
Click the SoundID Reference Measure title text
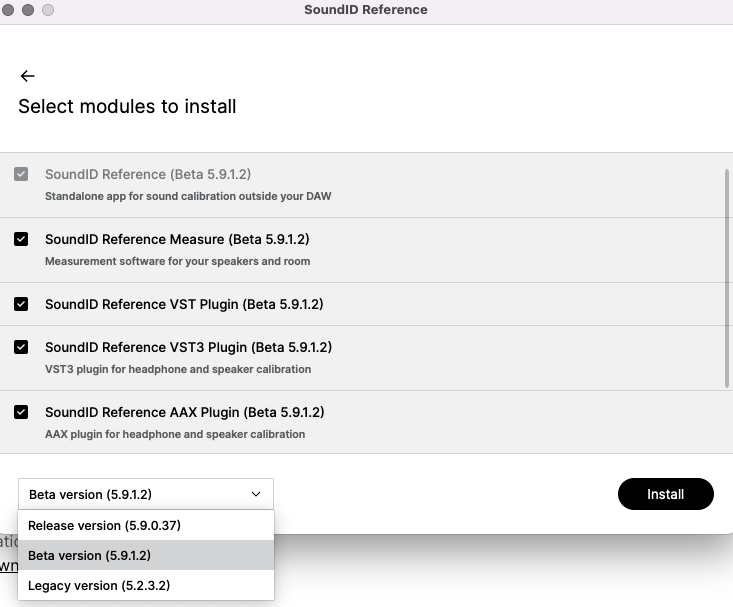pos(177,239)
